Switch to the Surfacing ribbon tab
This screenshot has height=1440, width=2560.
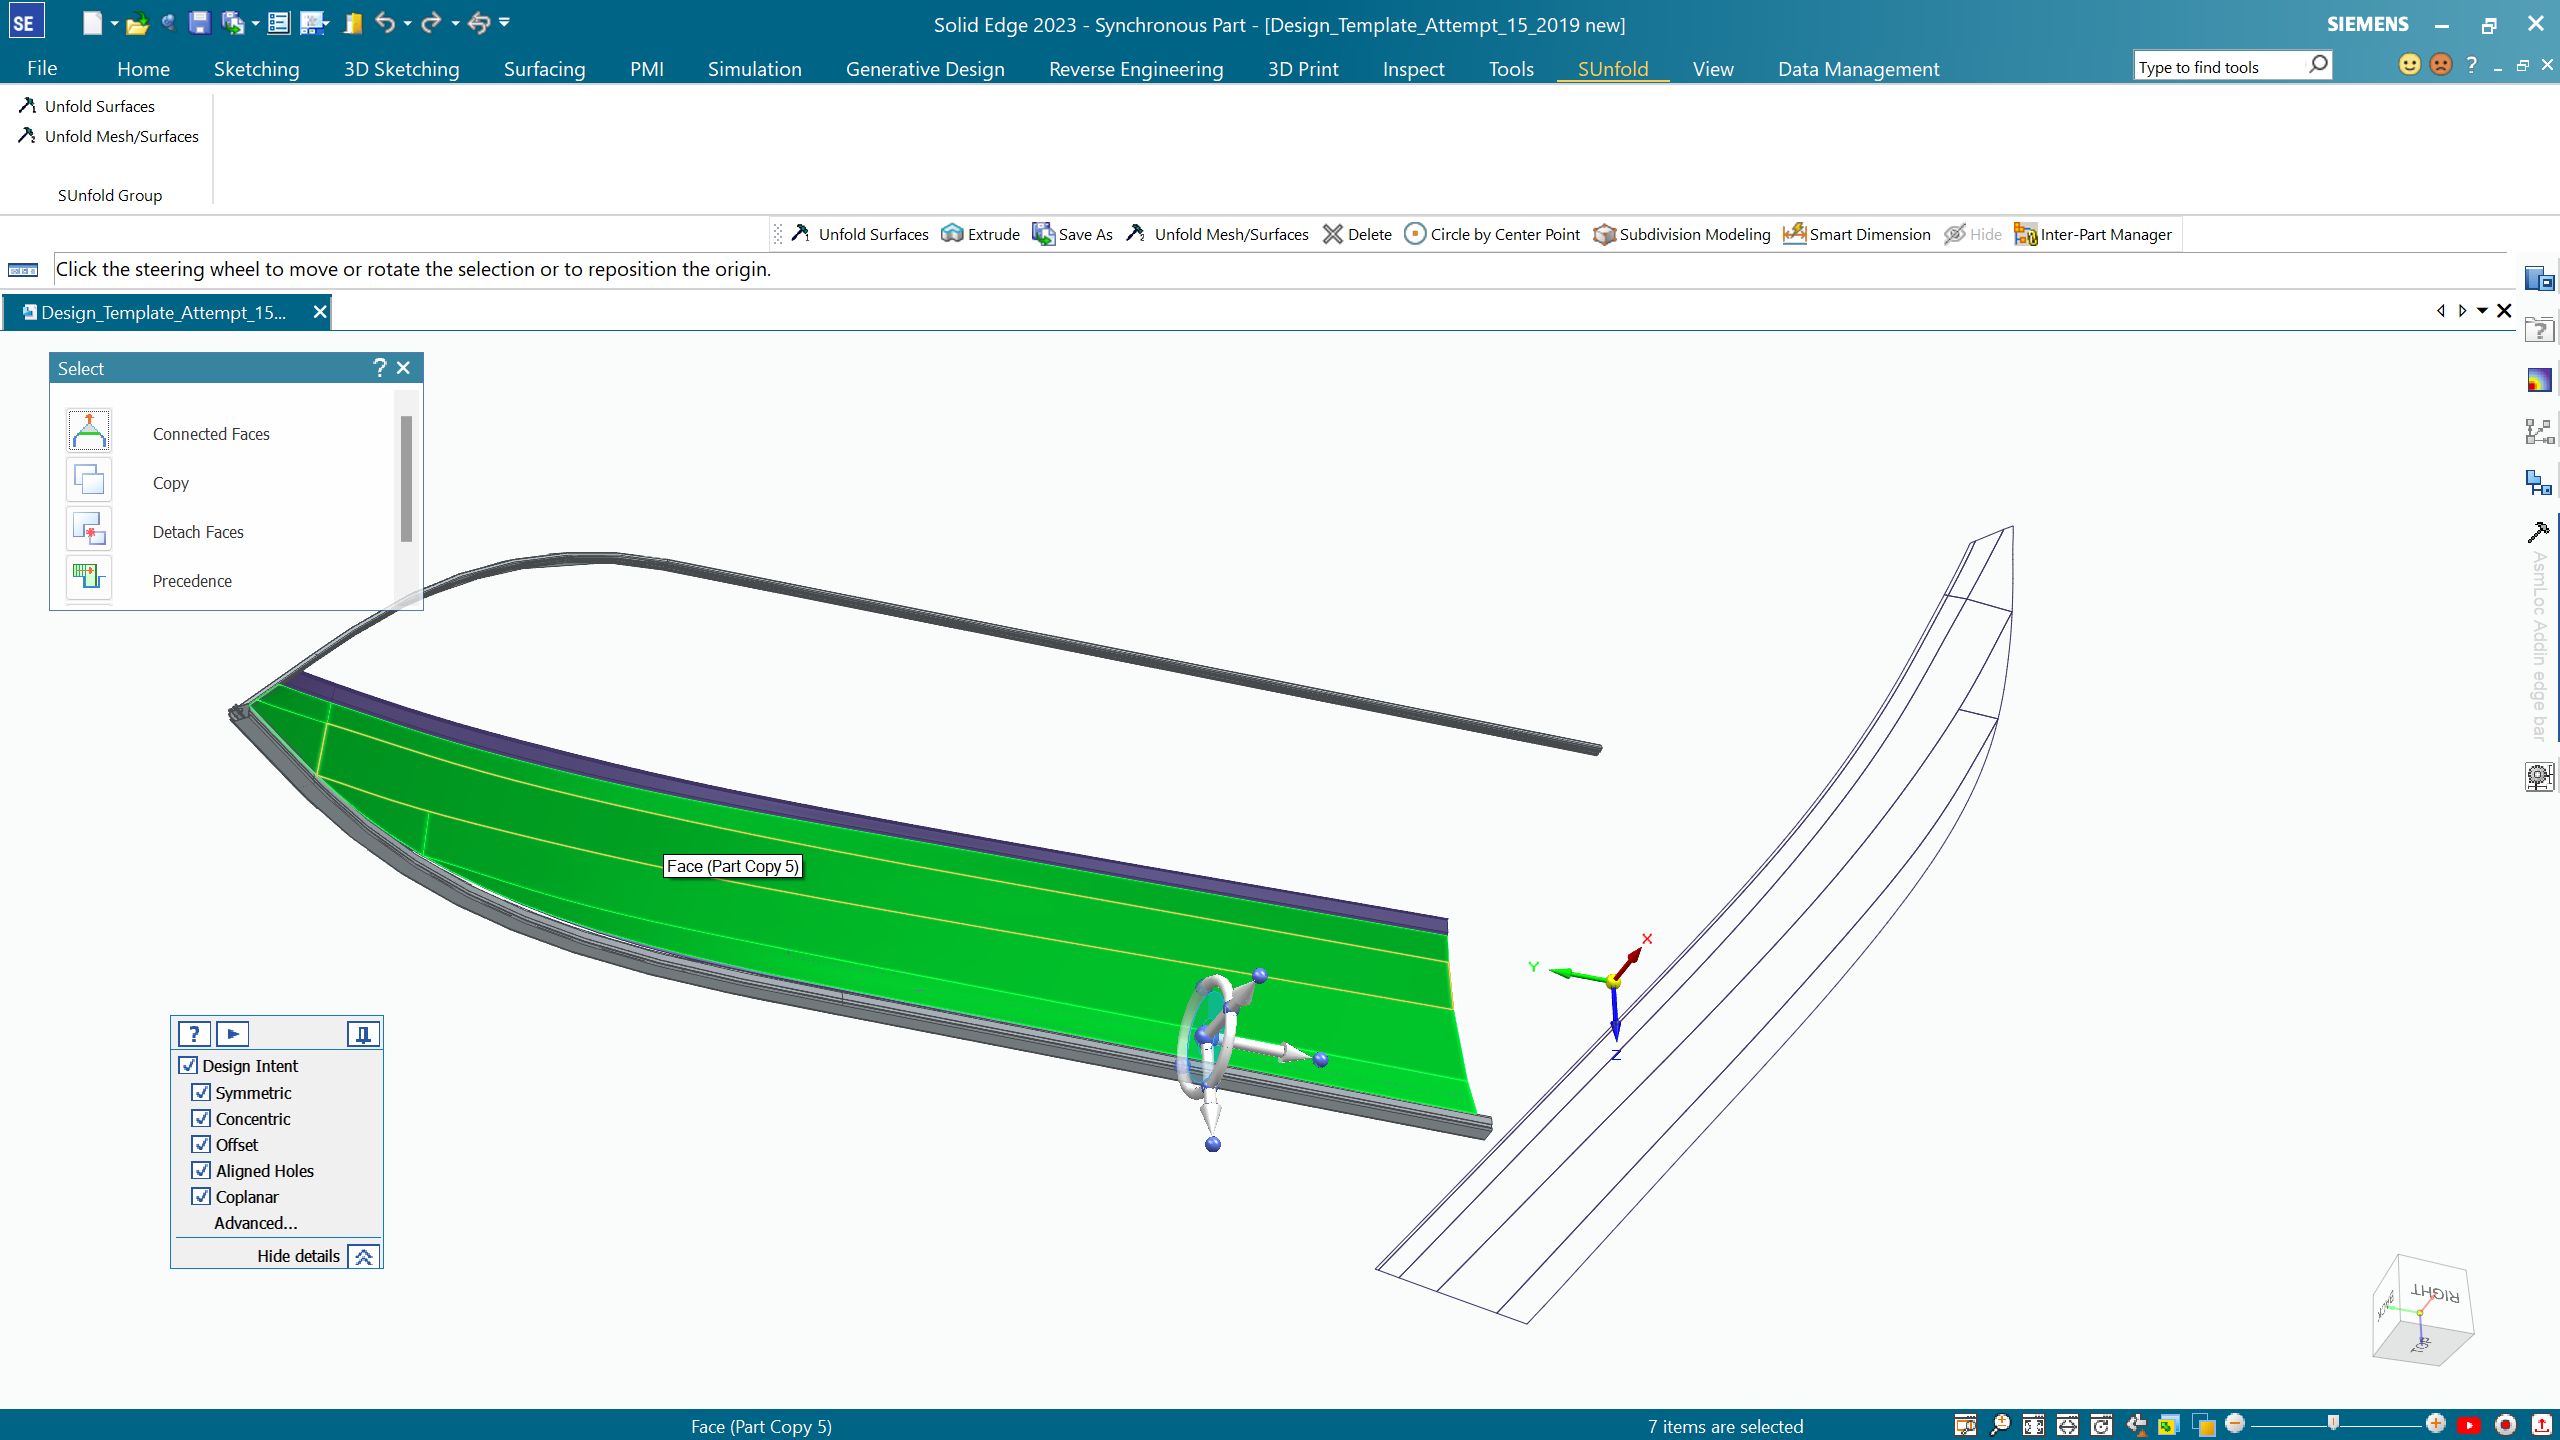[544, 69]
